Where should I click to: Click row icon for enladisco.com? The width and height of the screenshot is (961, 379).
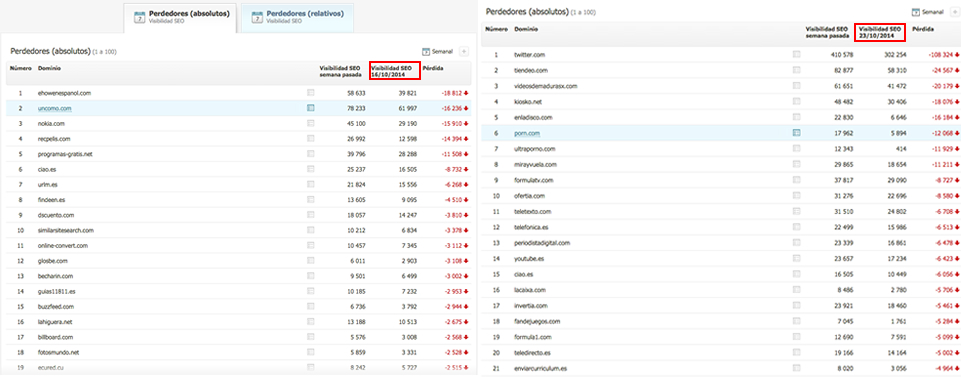pyautogui.click(x=796, y=117)
